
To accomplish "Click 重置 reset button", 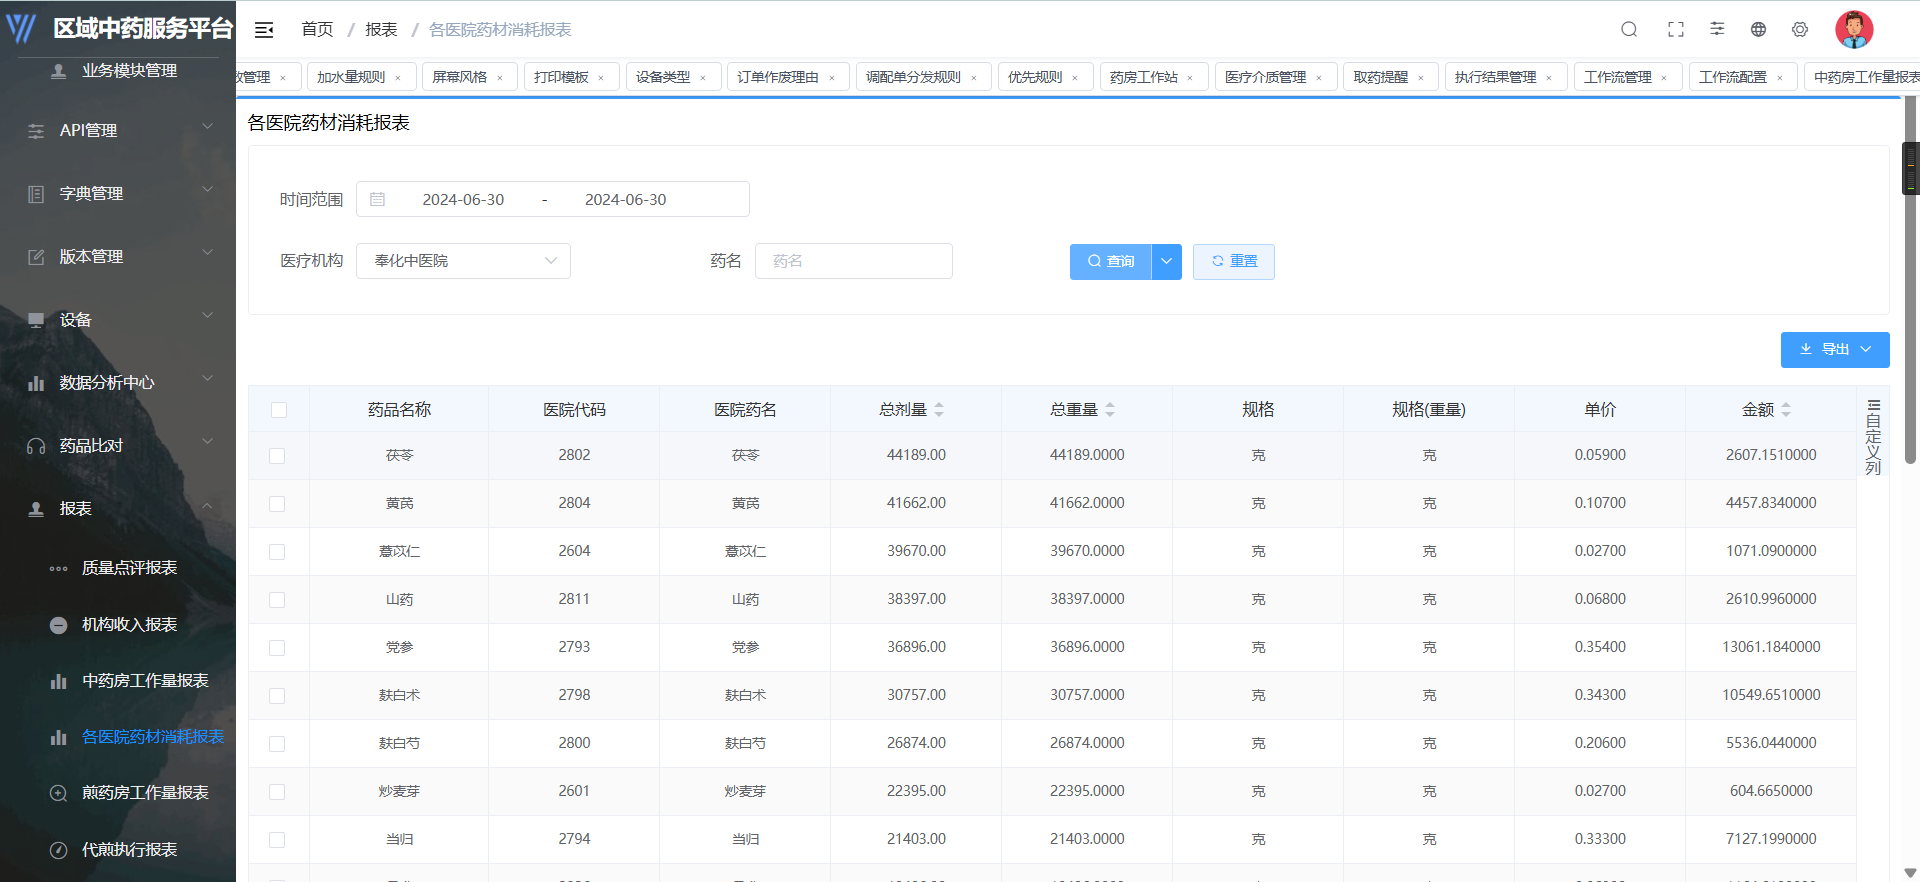I will click(x=1233, y=262).
